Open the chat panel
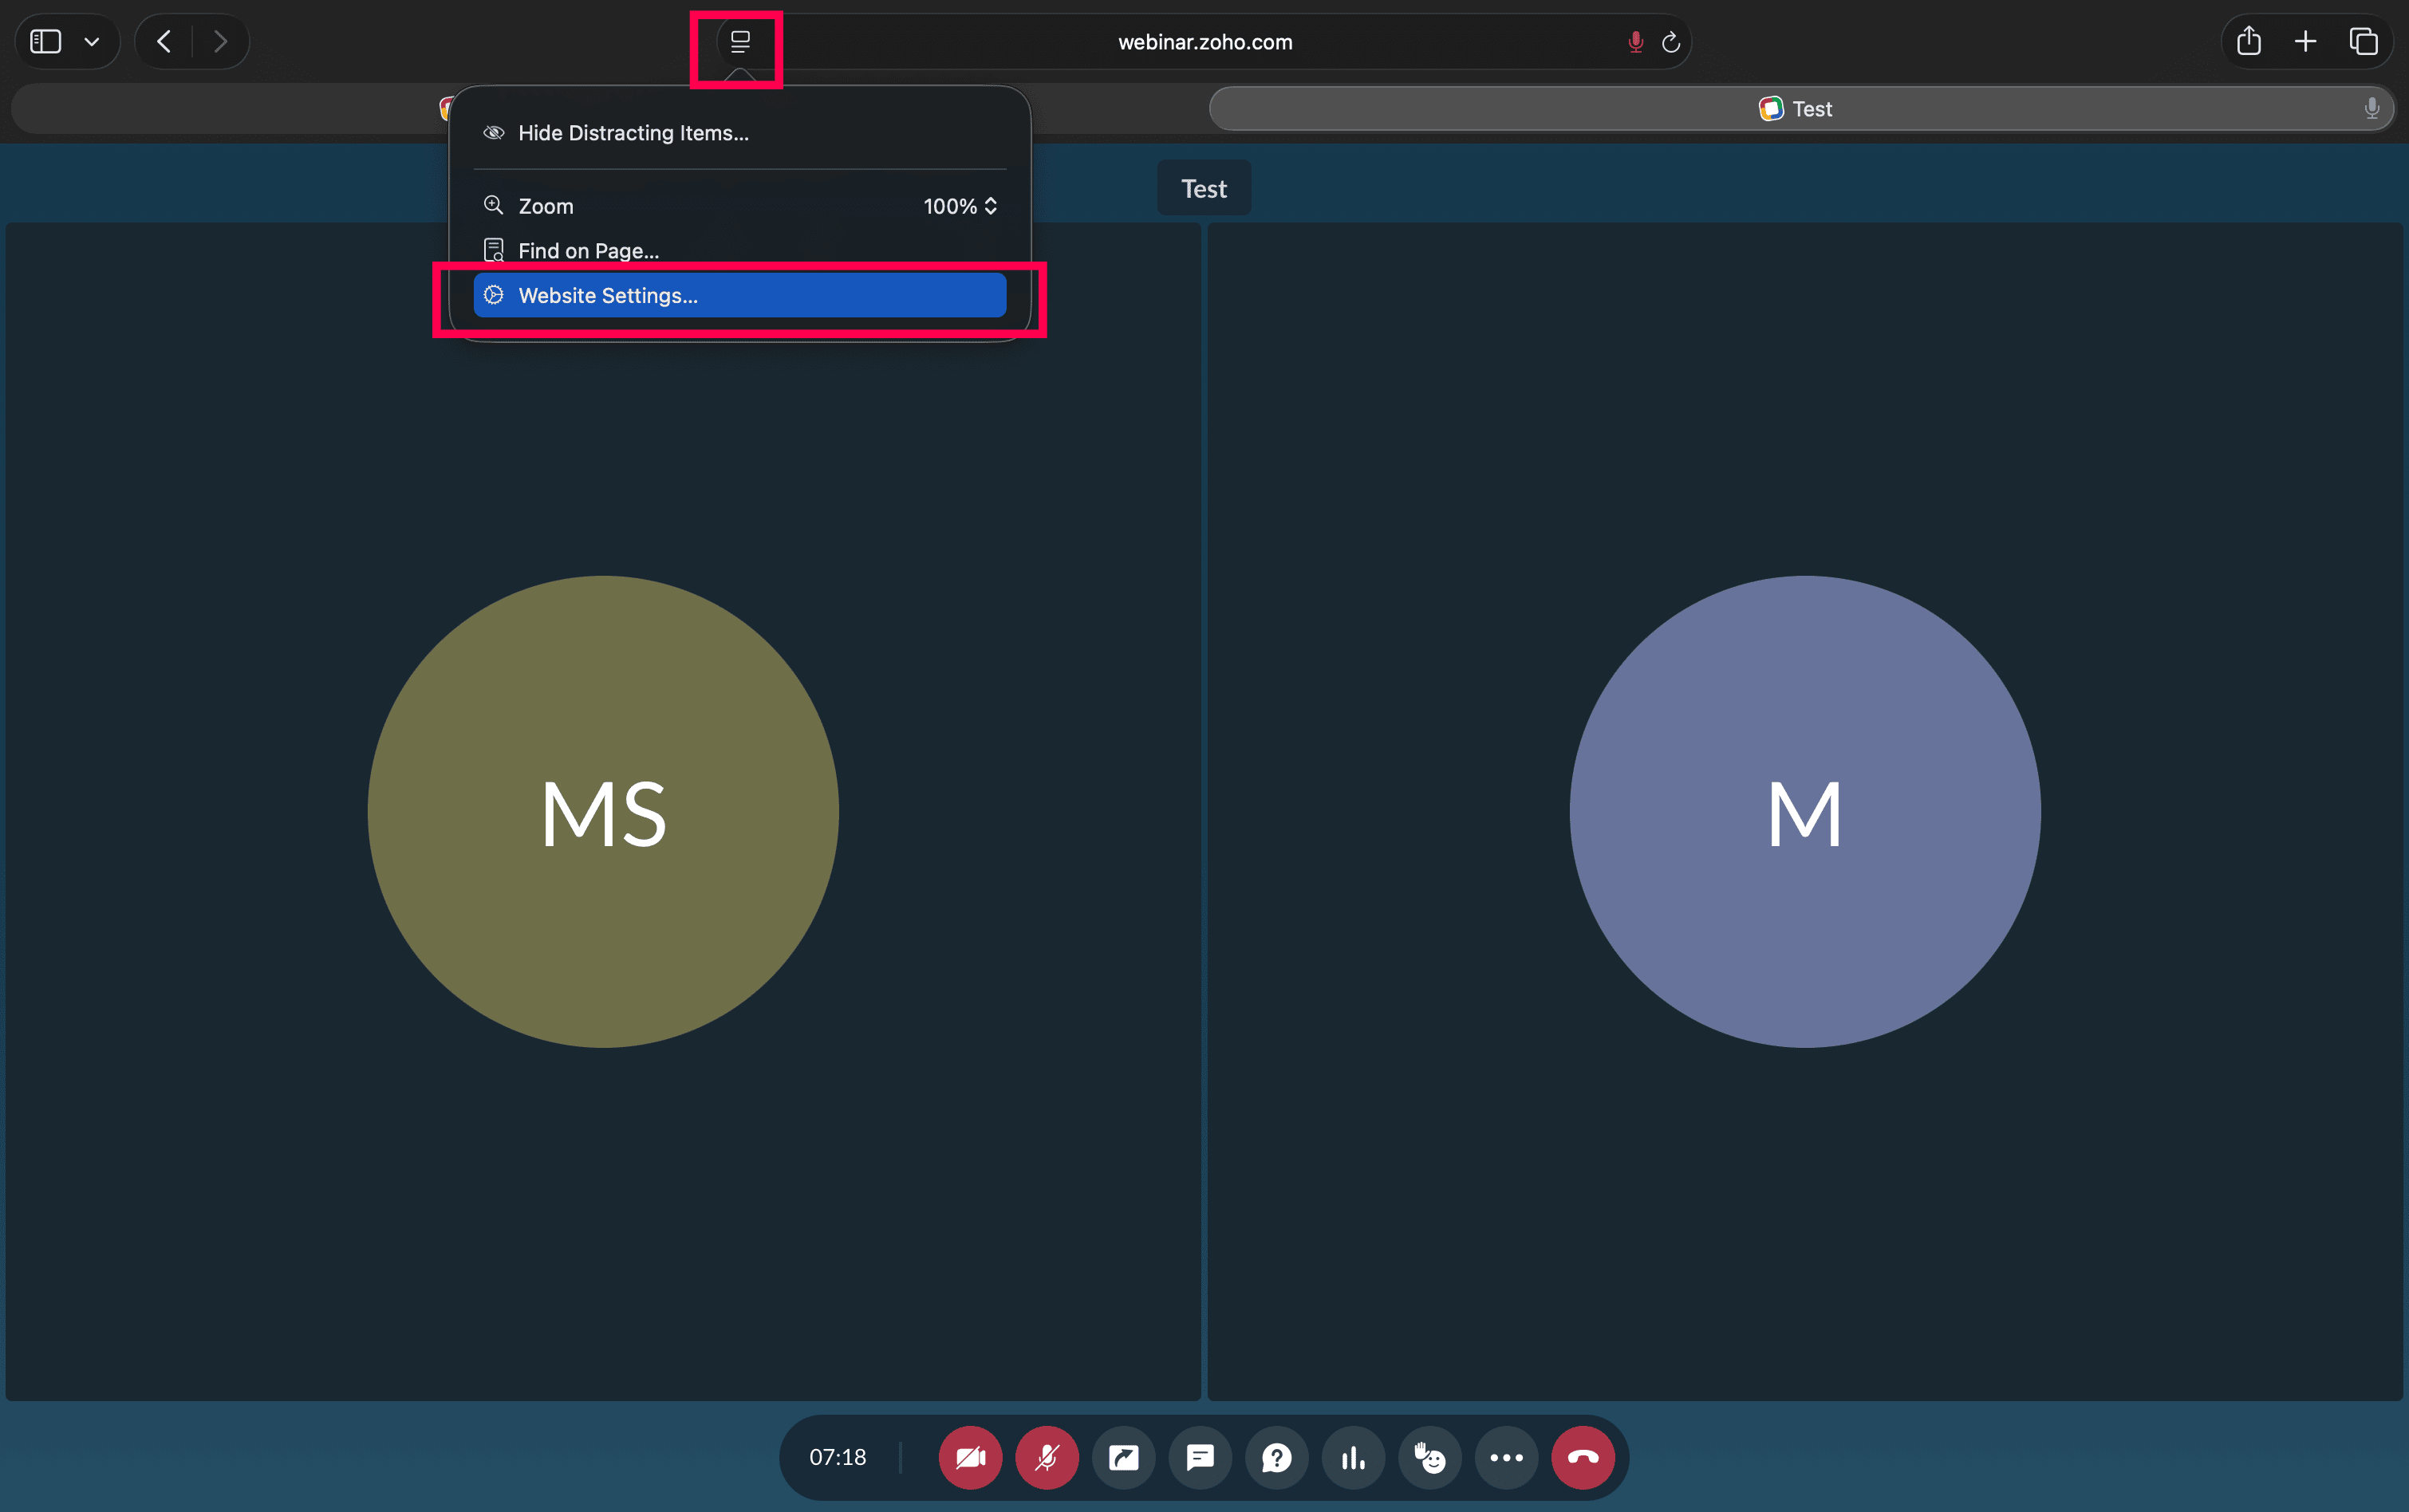Viewport: 2409px width, 1512px height. 1200,1457
